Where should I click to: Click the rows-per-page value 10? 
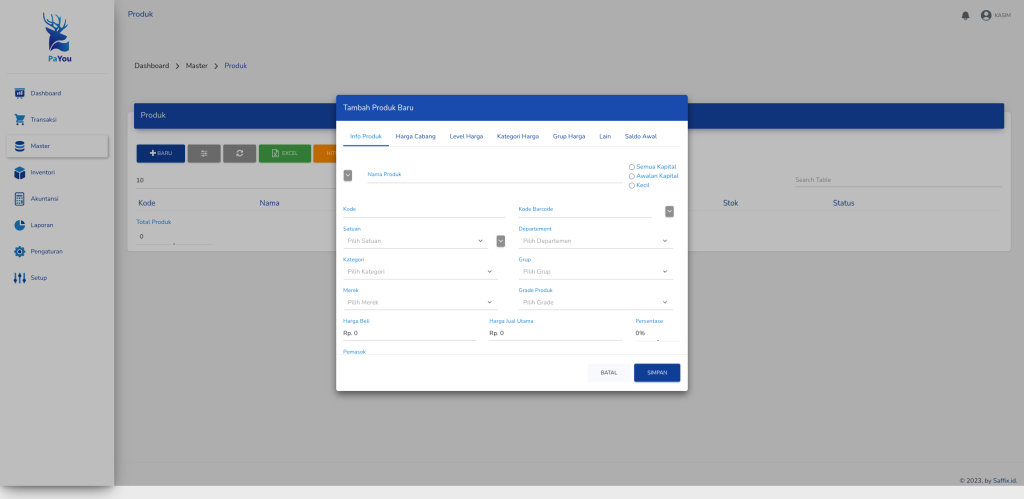click(x=140, y=180)
